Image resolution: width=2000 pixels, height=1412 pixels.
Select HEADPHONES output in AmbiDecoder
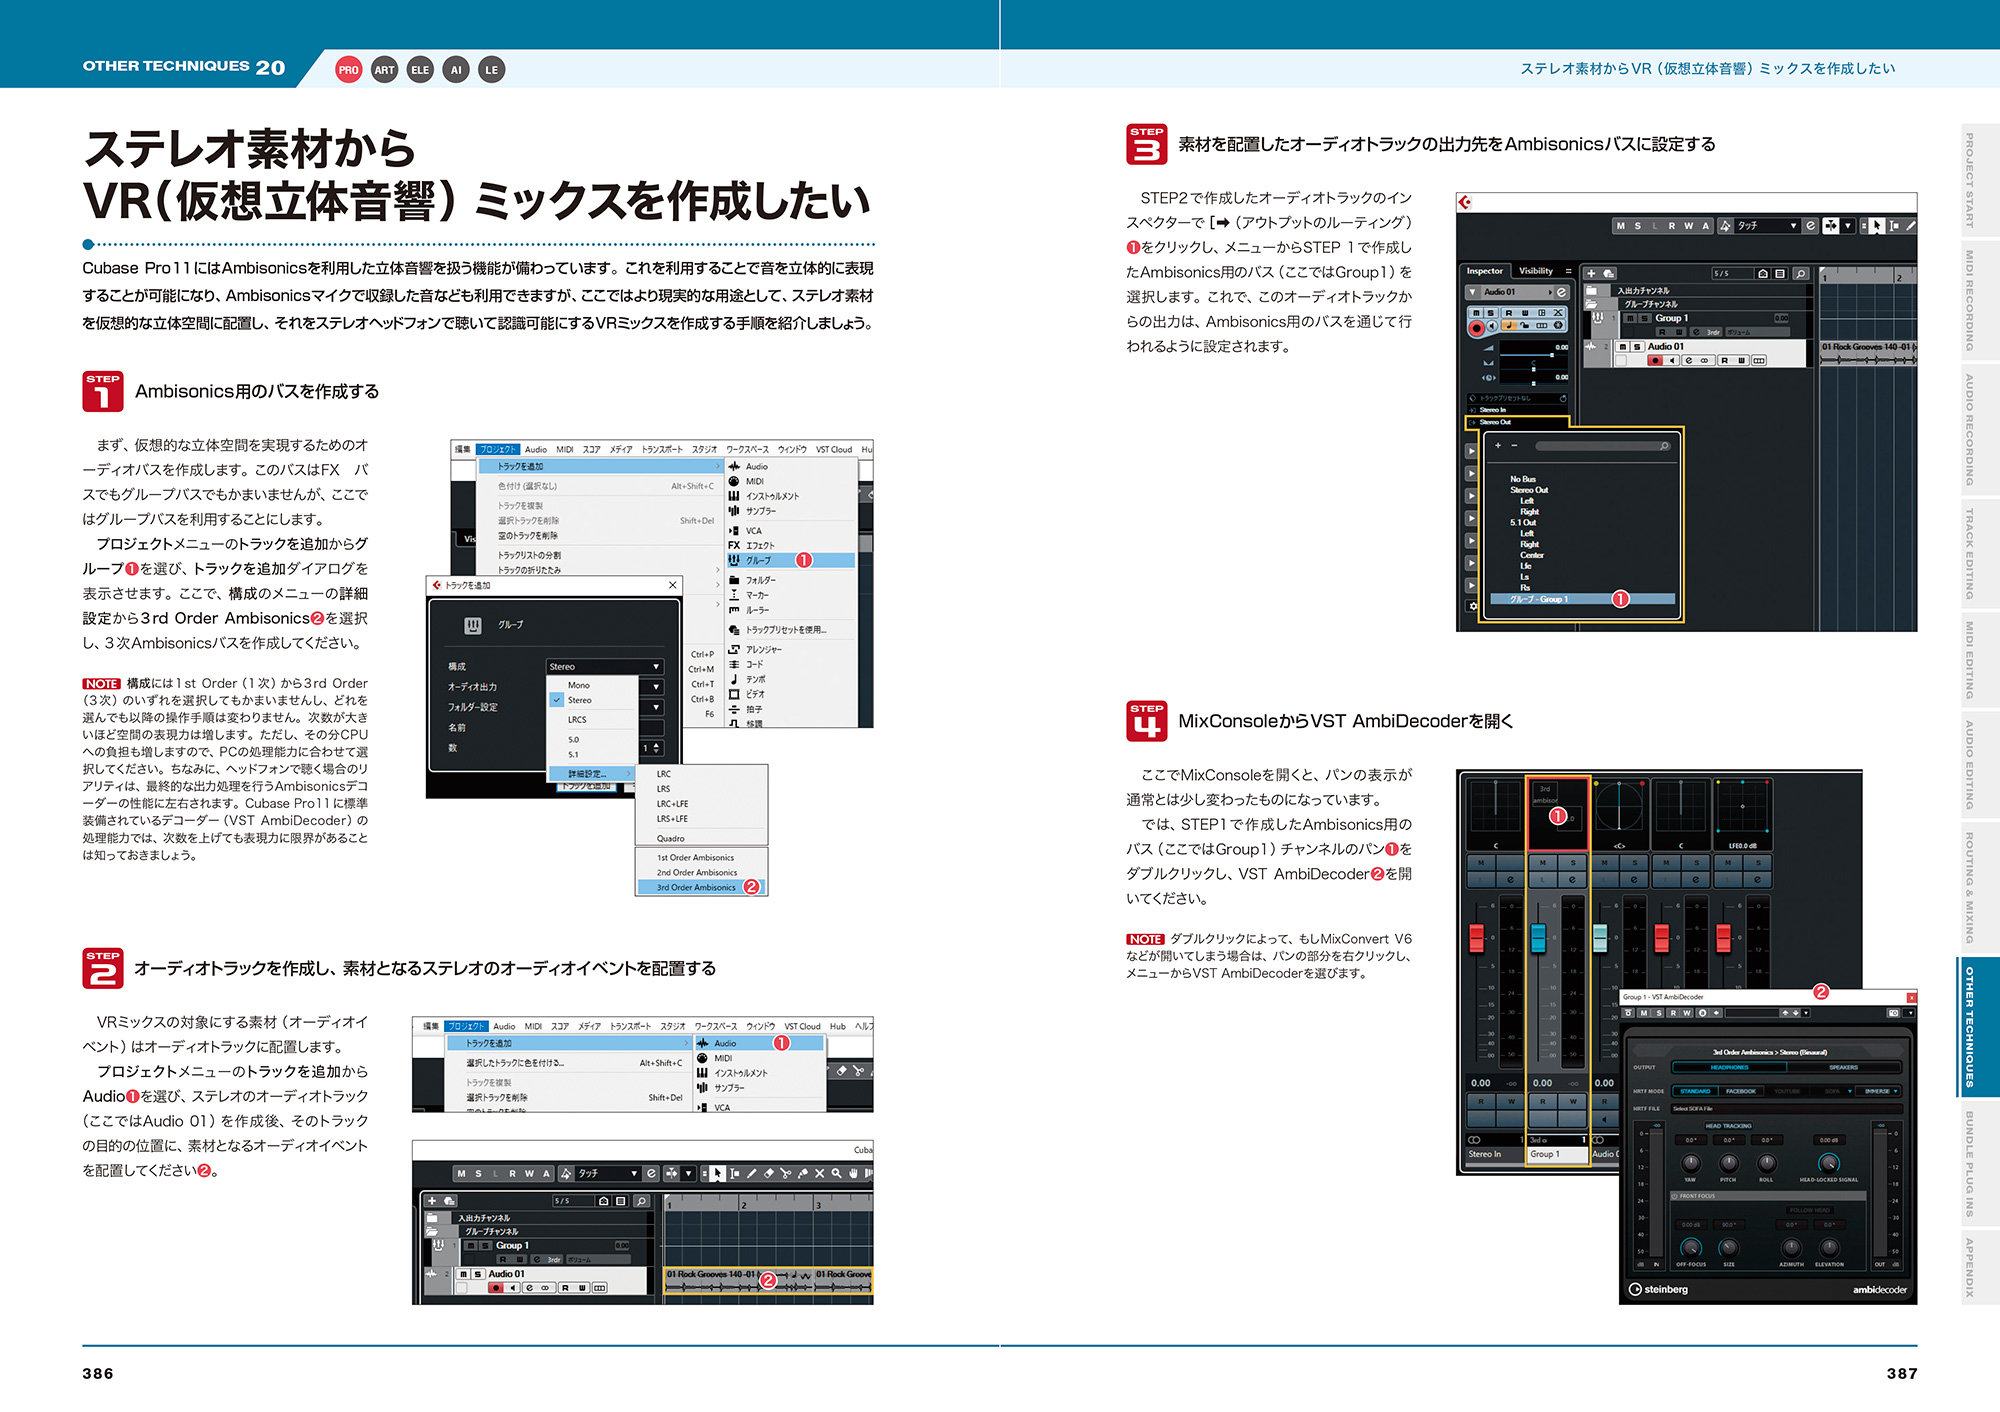1729,1067
